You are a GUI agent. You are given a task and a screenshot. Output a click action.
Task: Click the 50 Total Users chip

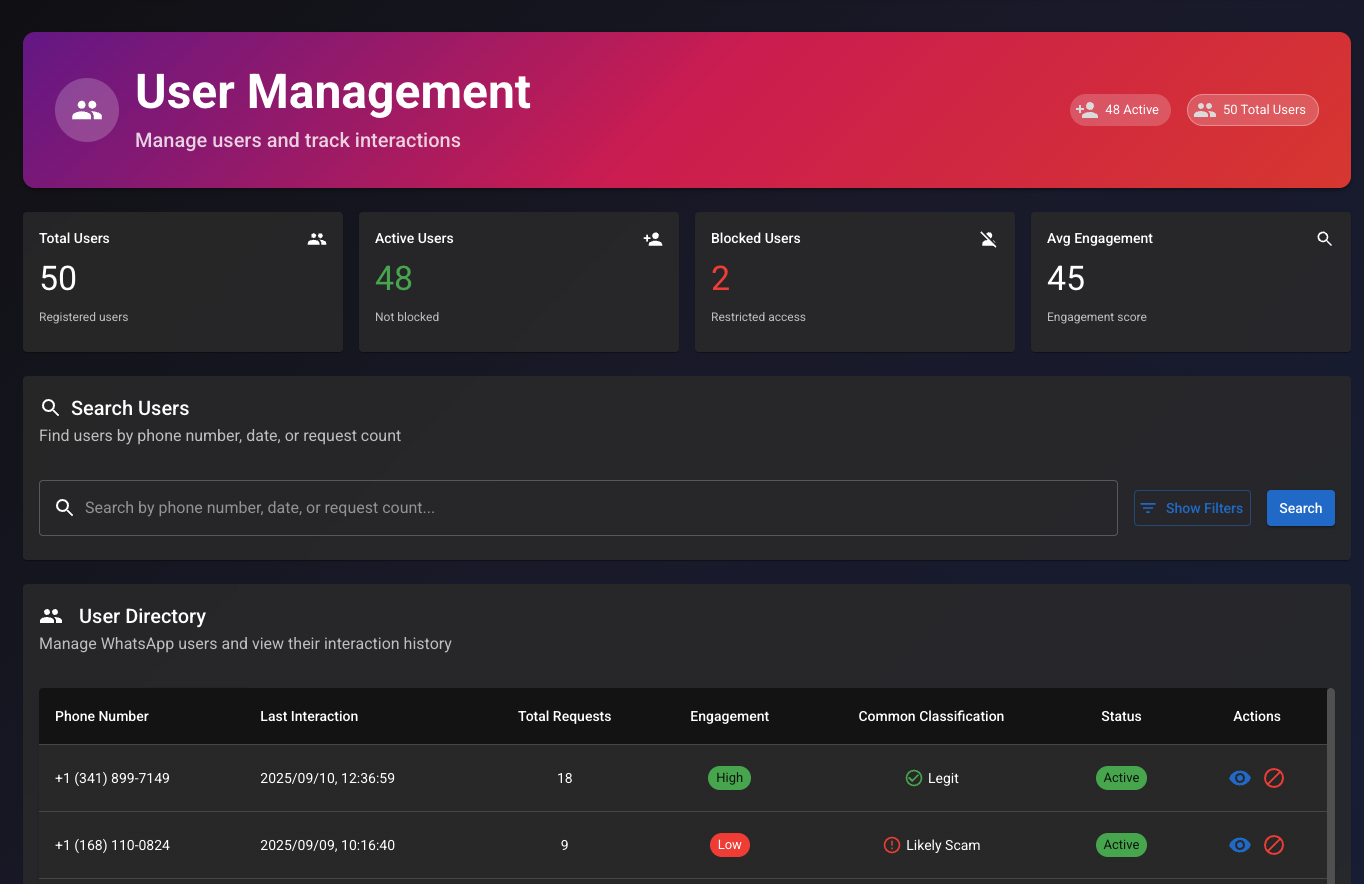1253,110
